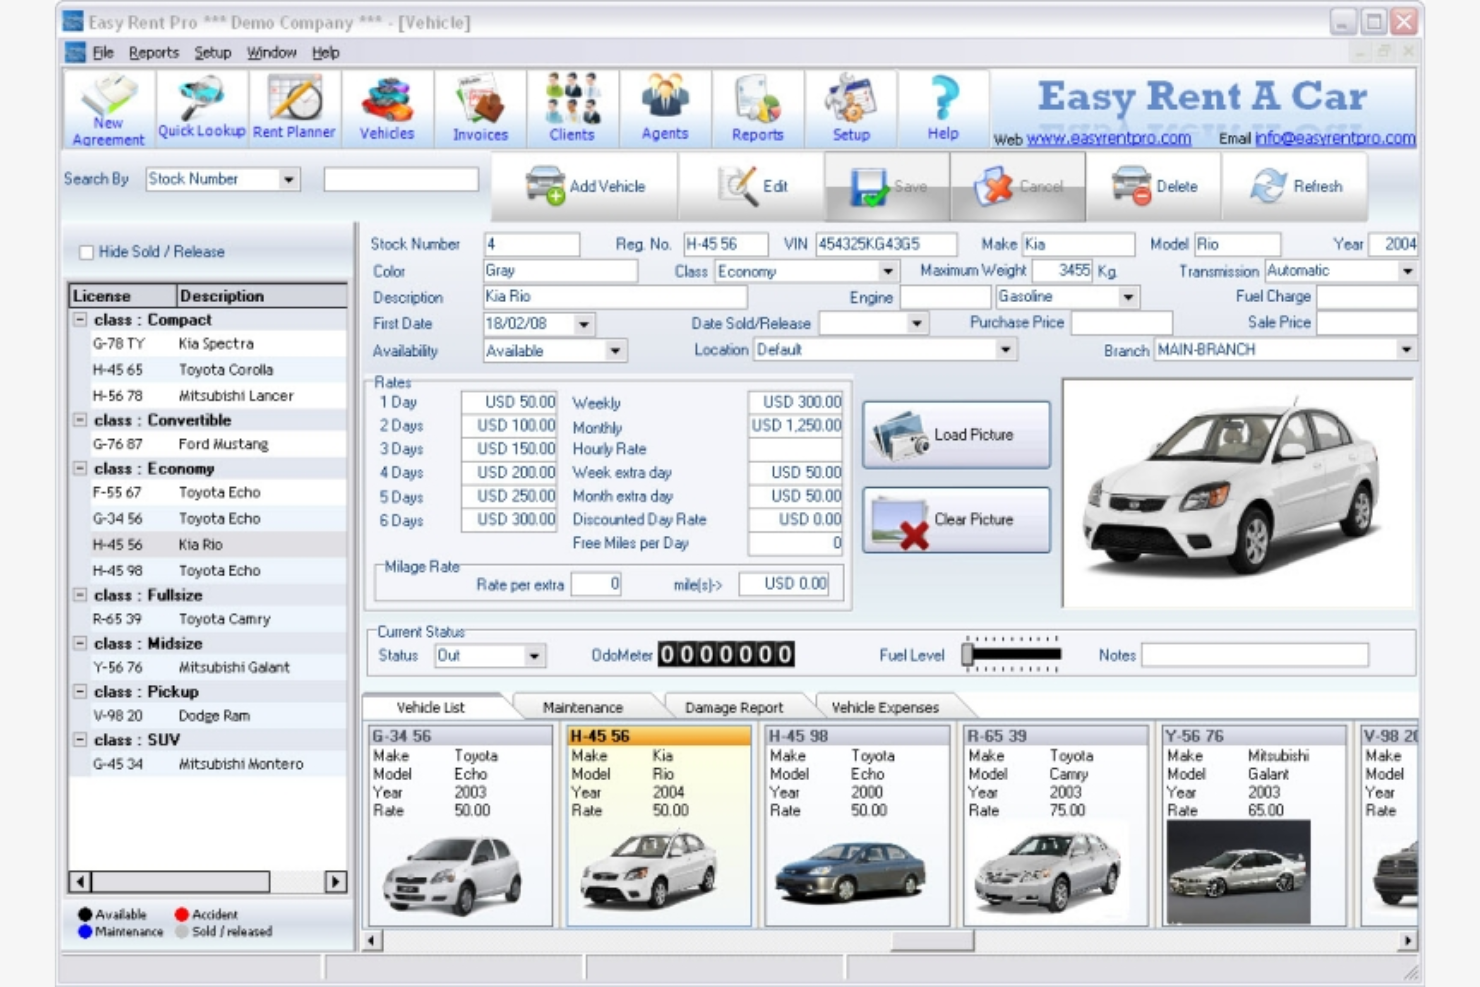Screen dimensions: 1480x987
Task: Click the Load Picture button
Action: pyautogui.click(x=955, y=434)
